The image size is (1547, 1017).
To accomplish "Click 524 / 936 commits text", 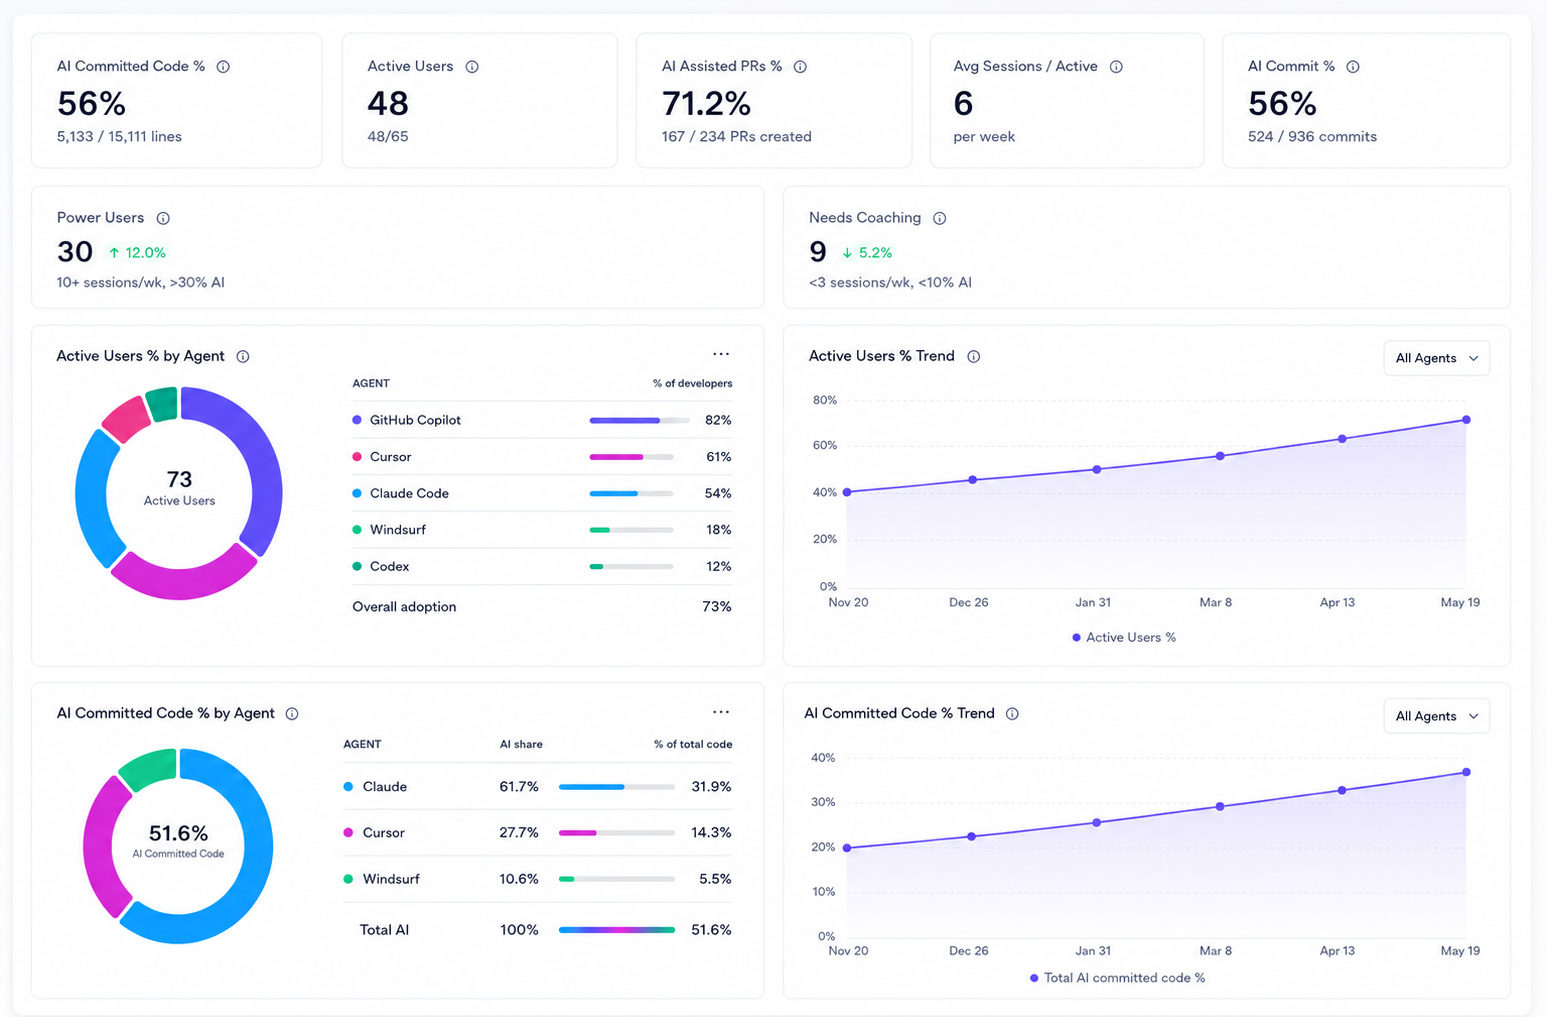I will coord(1312,137).
